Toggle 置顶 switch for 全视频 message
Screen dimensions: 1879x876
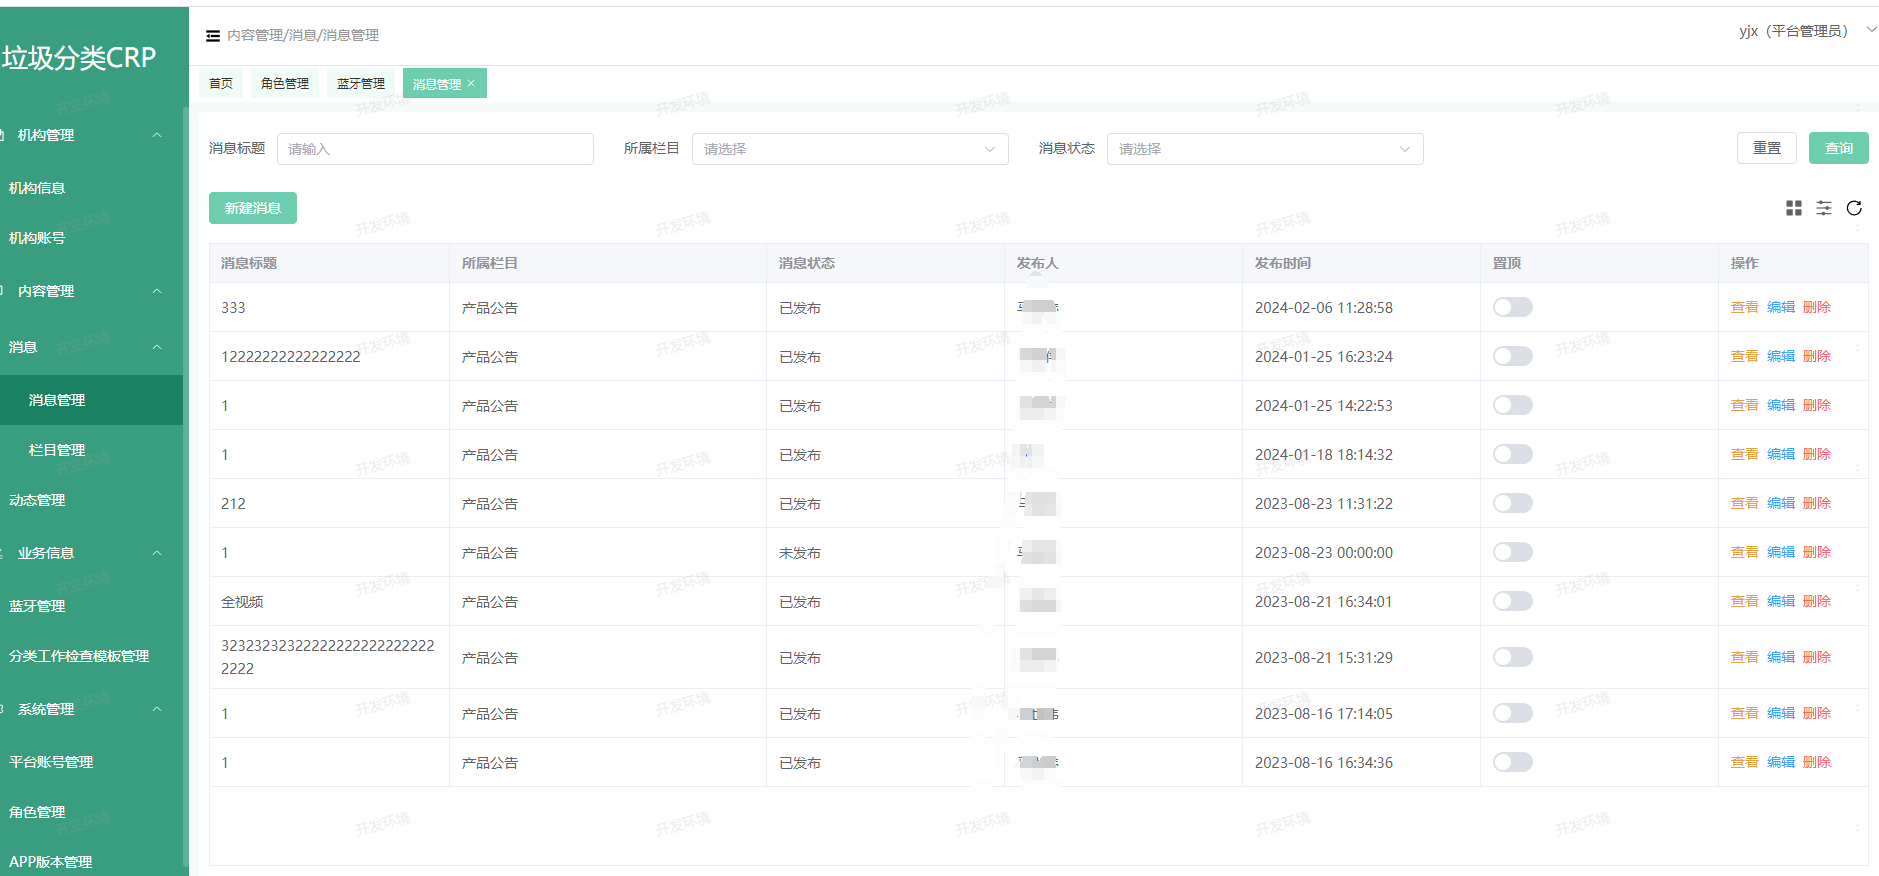1512,601
